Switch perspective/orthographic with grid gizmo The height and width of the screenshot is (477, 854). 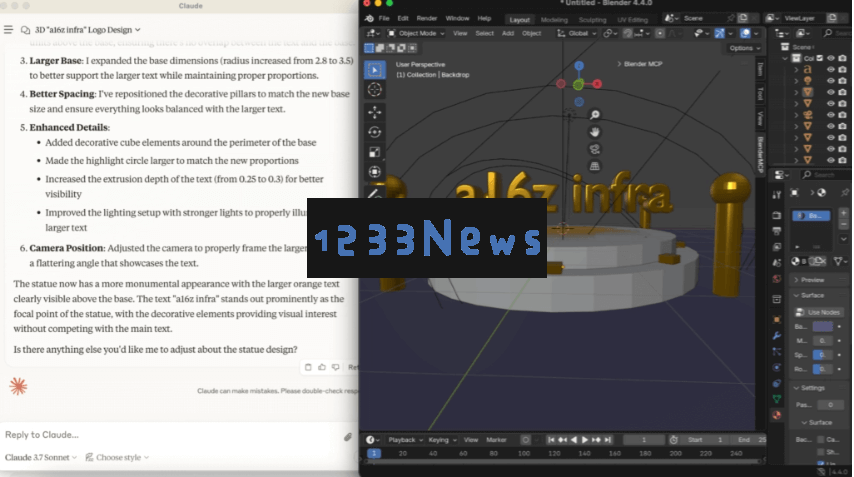click(x=595, y=166)
